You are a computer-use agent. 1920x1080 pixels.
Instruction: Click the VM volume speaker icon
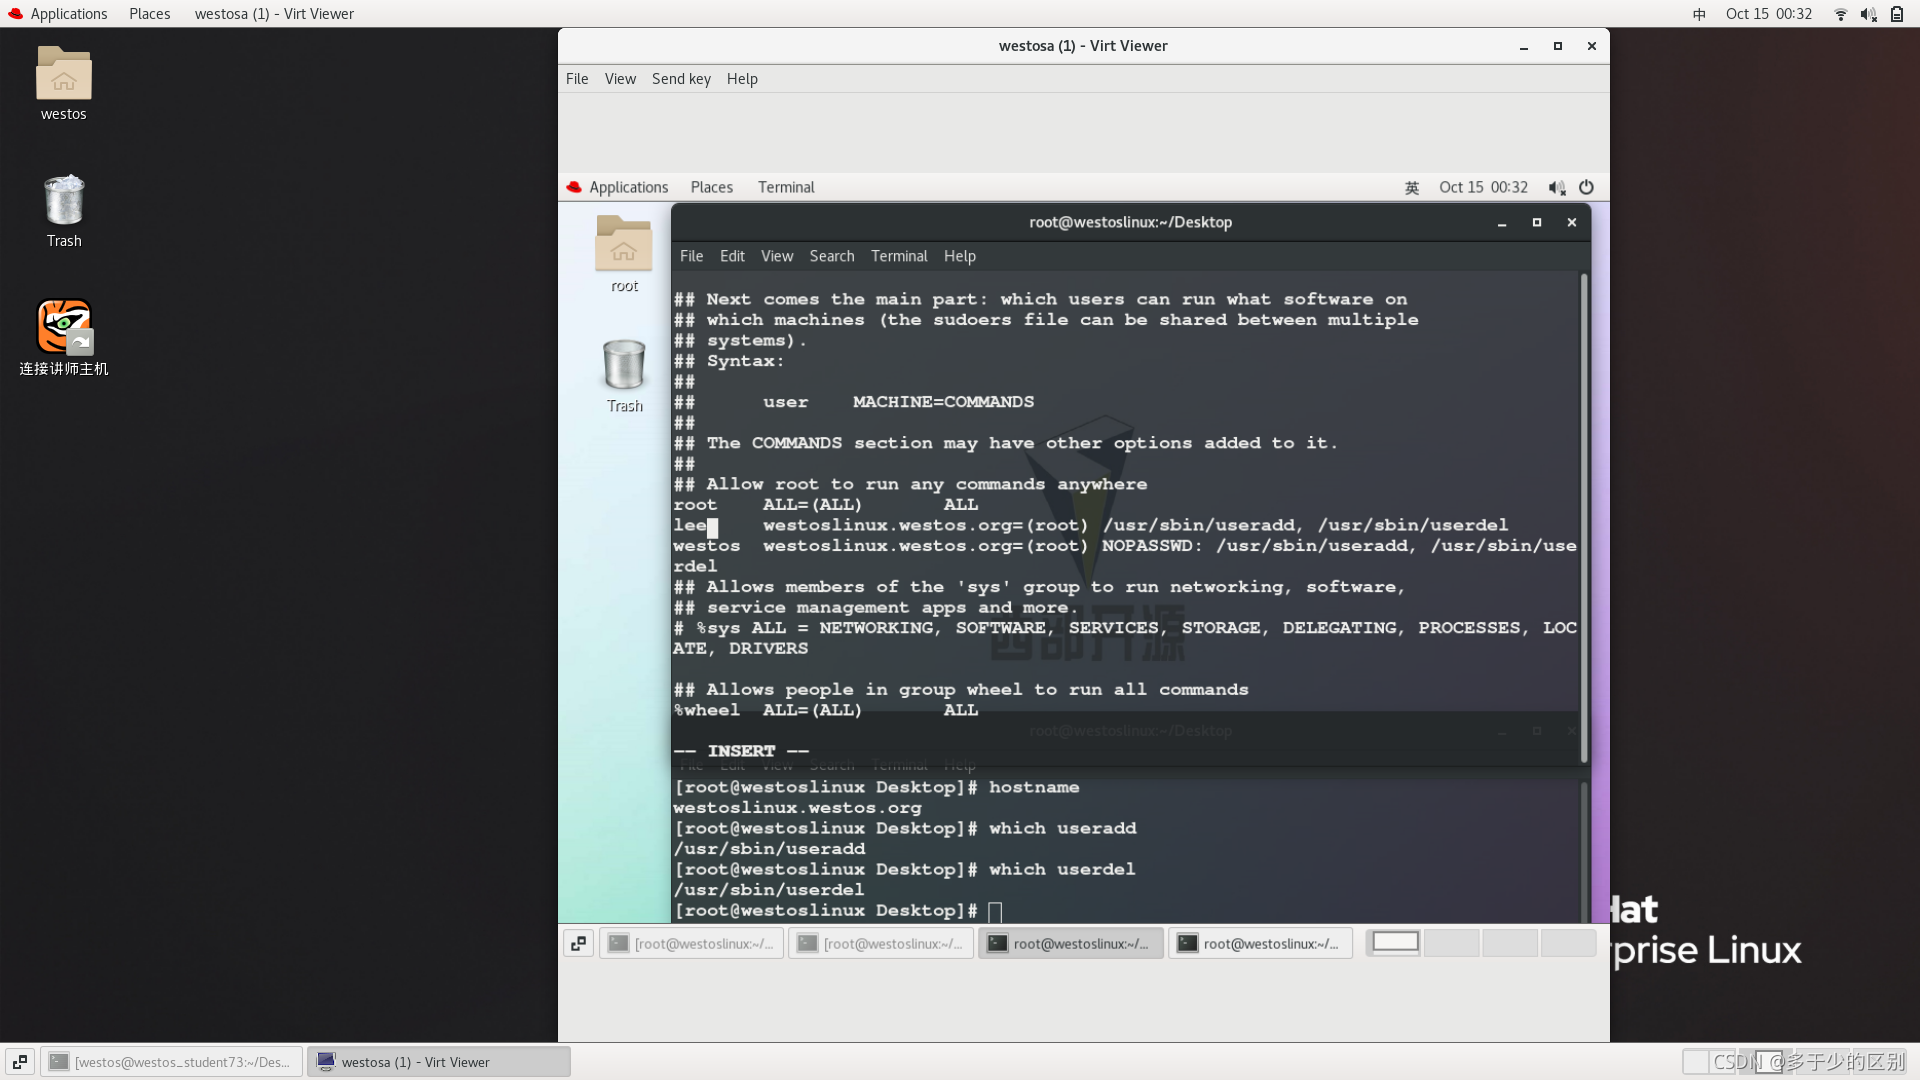(x=1556, y=187)
